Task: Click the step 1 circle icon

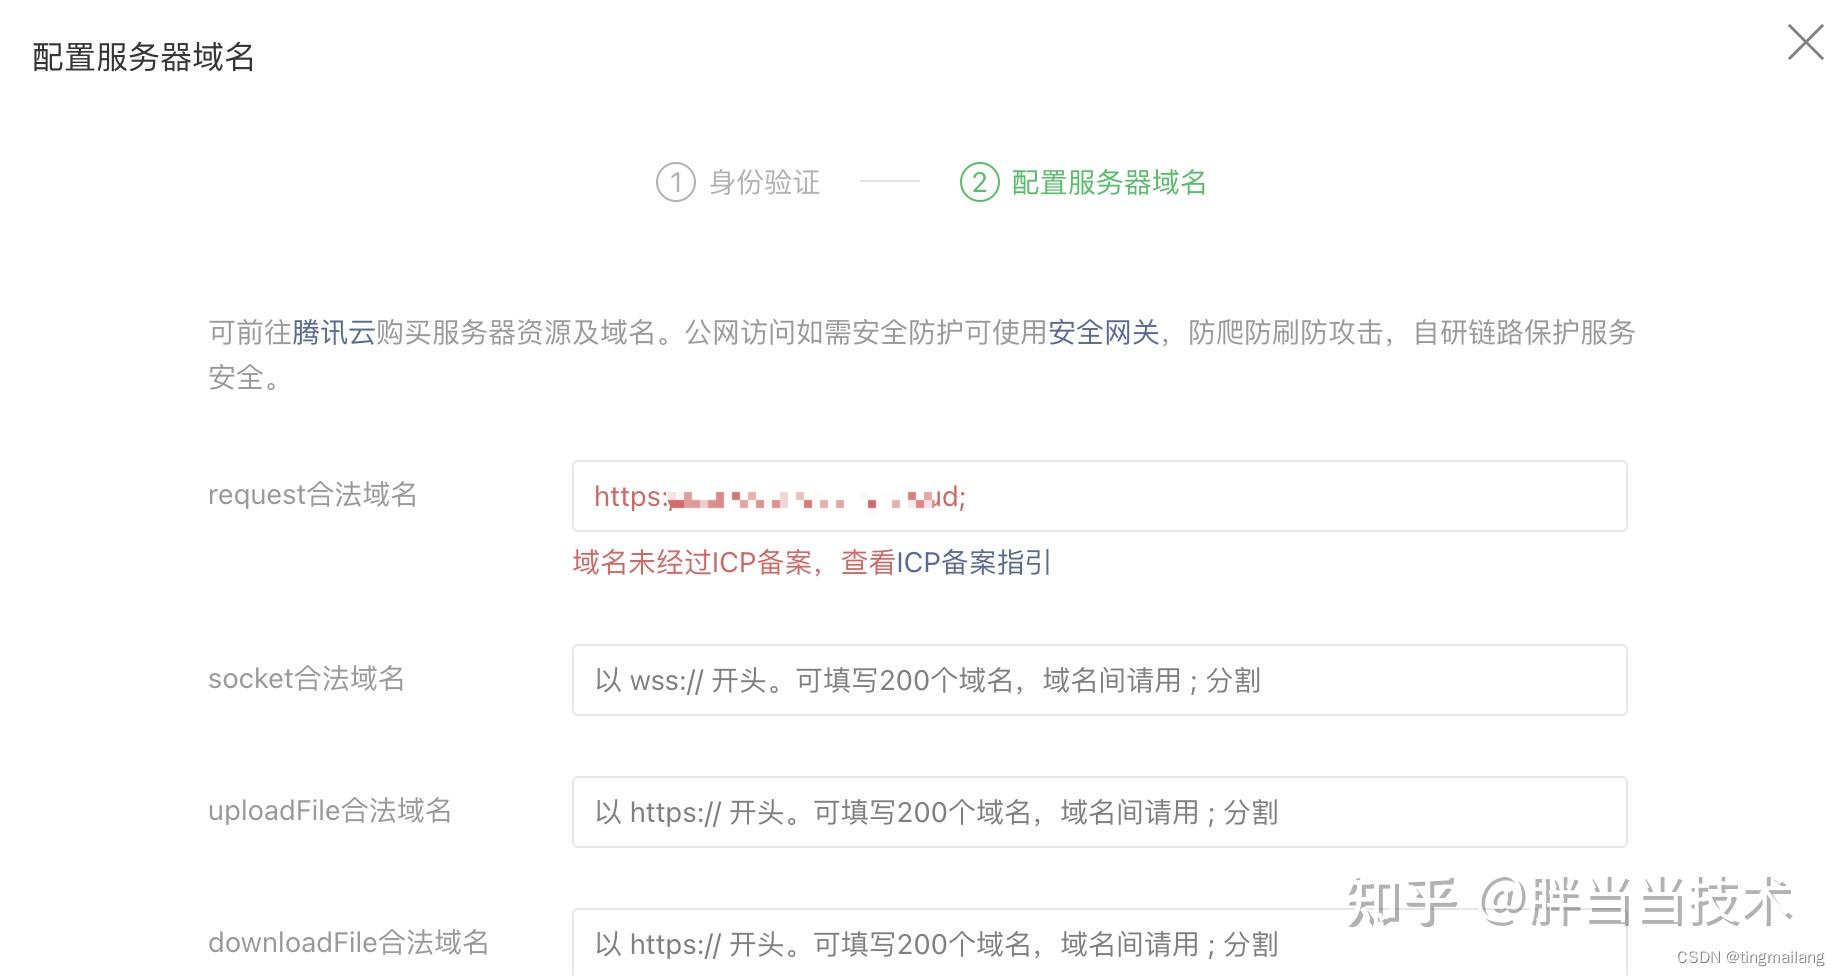Action: 675,182
